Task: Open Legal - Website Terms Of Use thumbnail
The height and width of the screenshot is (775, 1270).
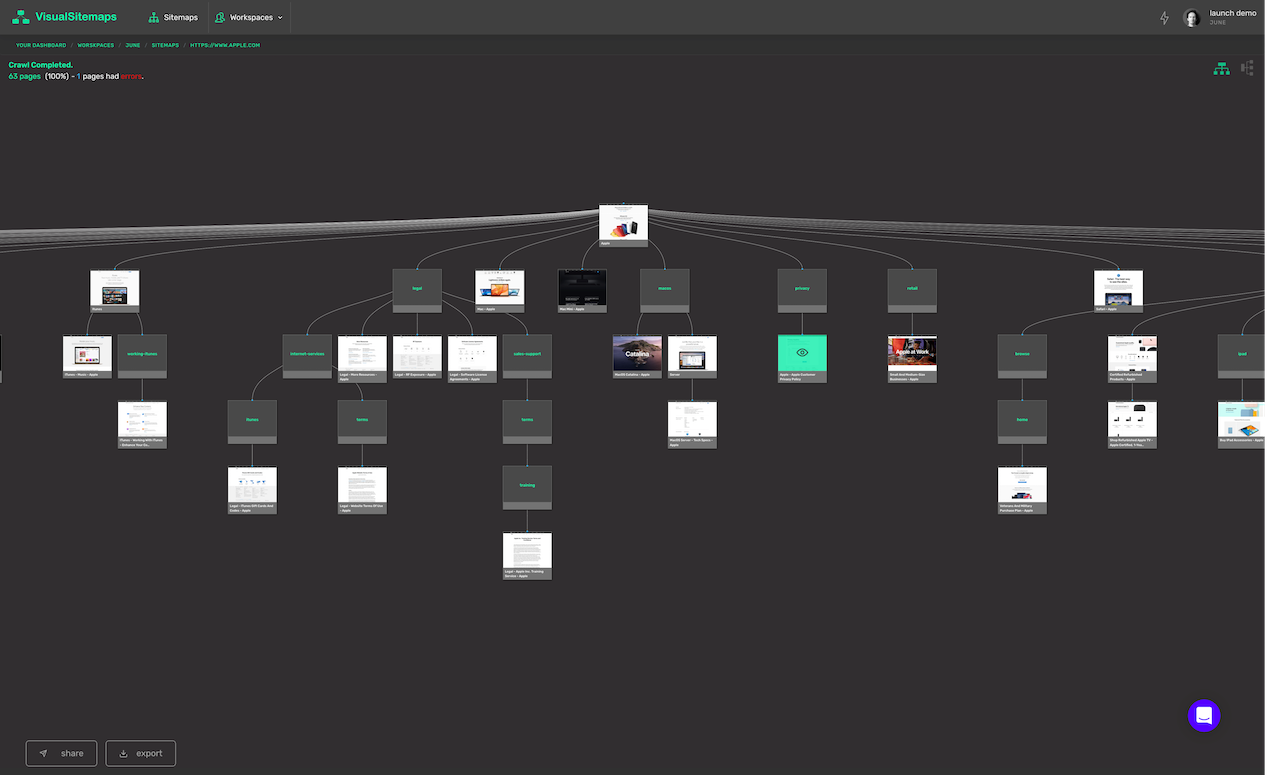Action: coord(362,490)
